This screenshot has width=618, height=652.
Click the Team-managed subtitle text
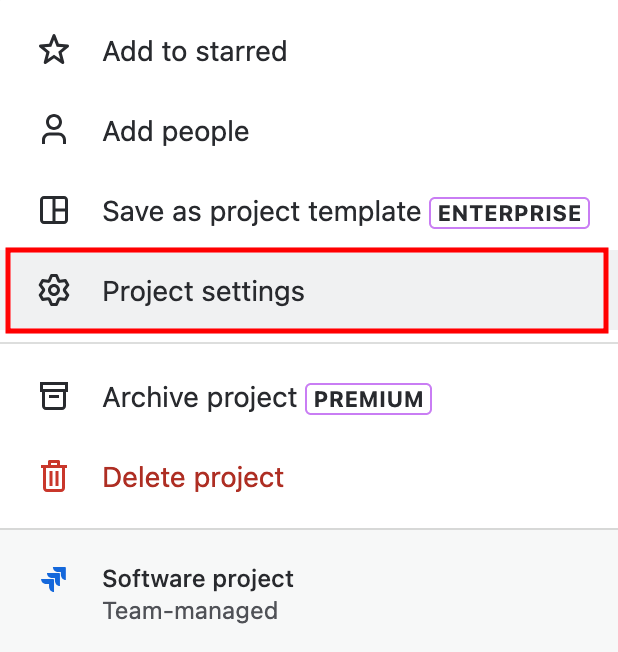pyautogui.click(x=190, y=610)
